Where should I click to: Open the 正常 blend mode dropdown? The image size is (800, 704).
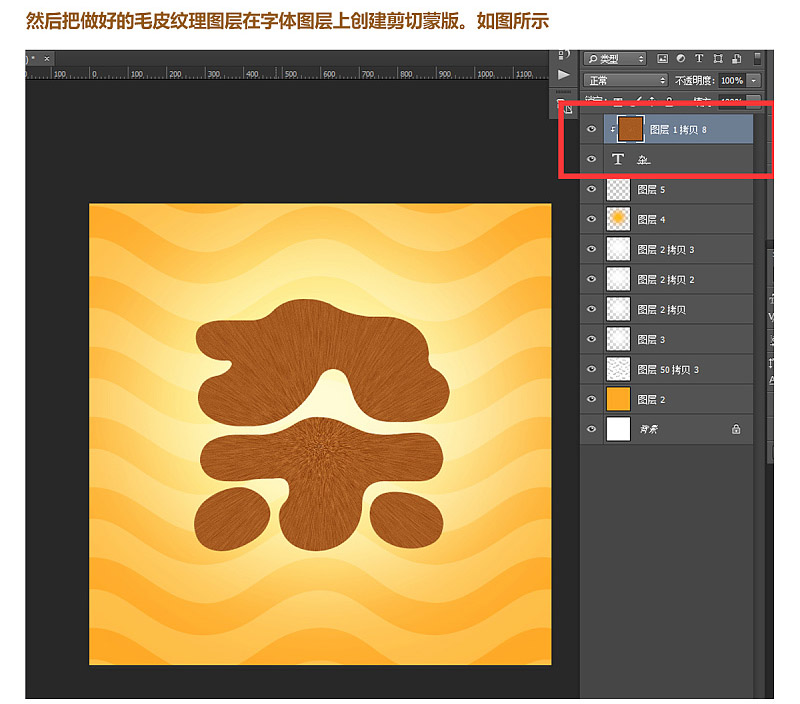[626, 80]
